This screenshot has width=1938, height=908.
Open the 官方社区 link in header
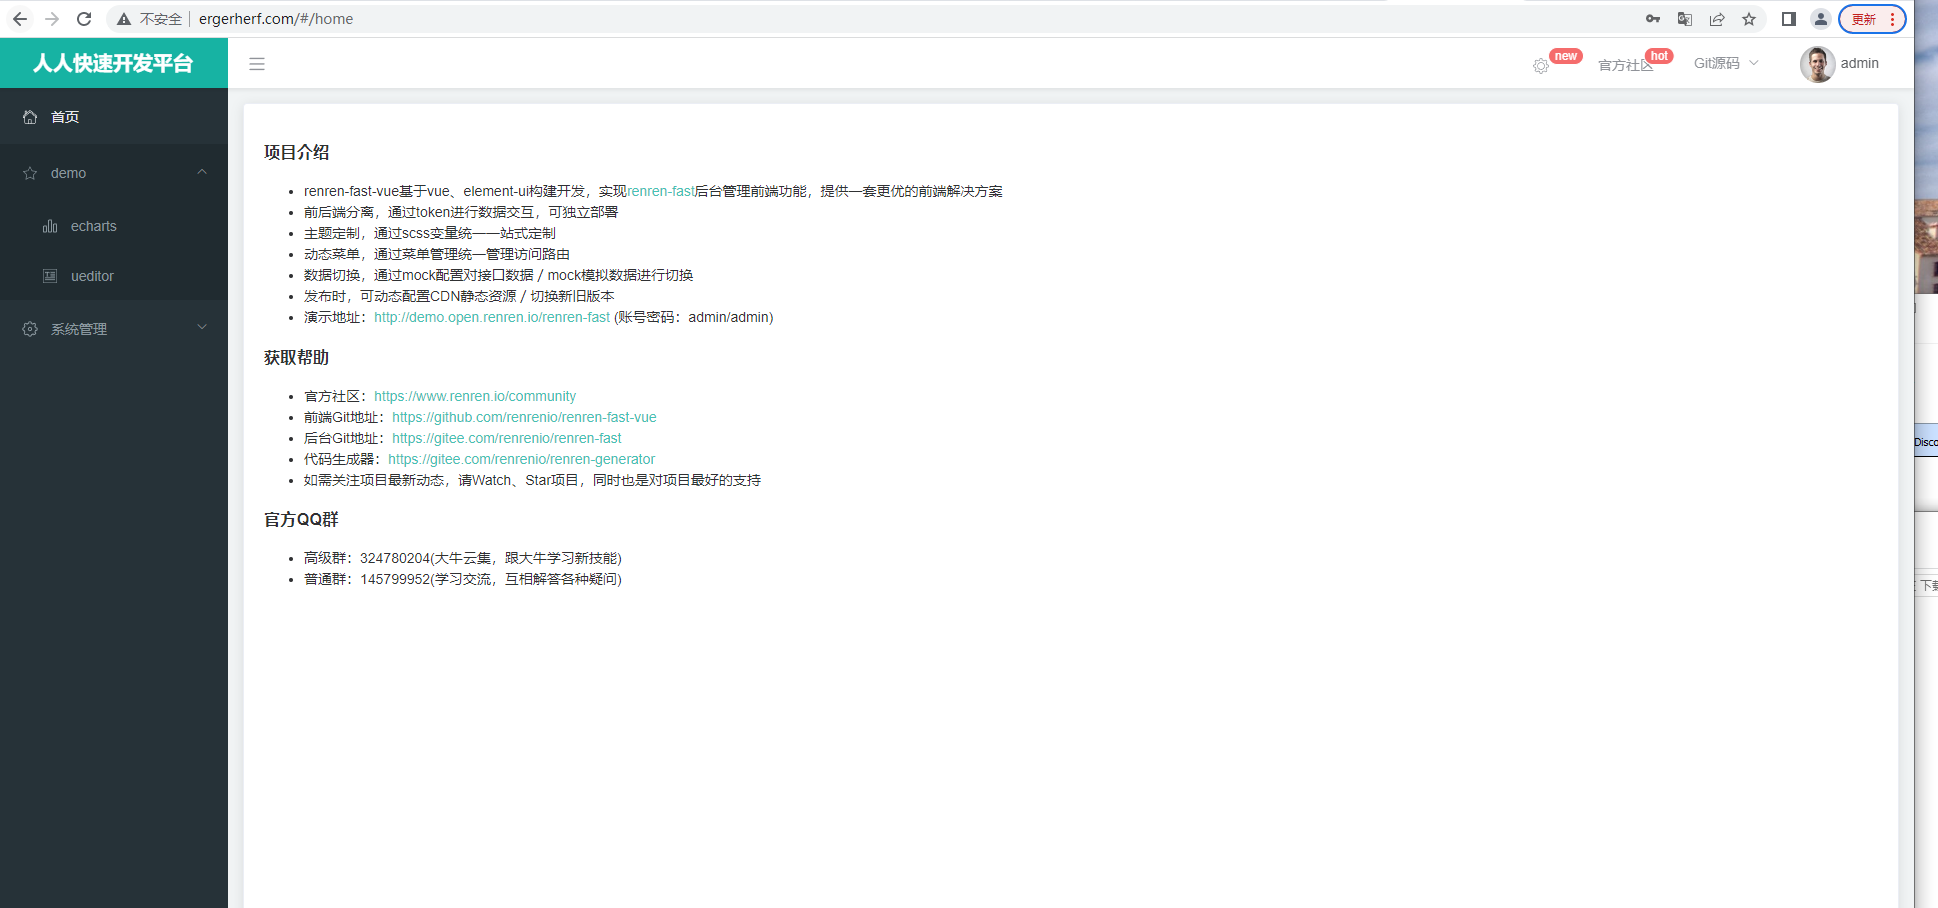[x=1625, y=65]
